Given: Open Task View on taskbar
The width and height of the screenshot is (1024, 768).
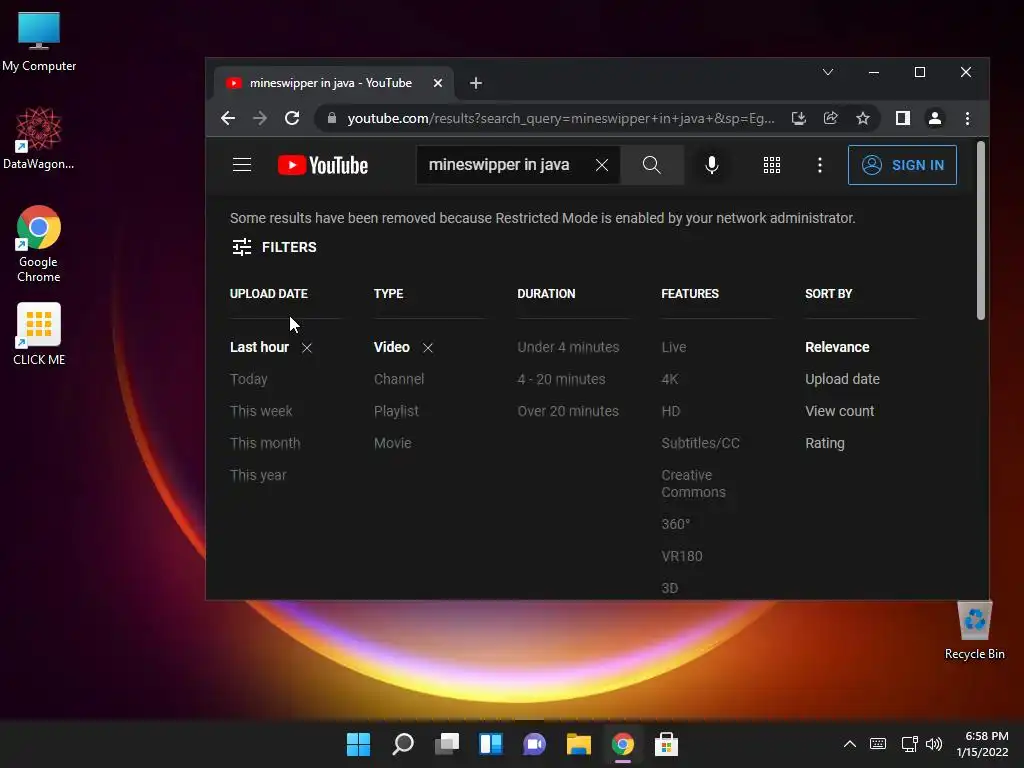Looking at the screenshot, I should tap(447, 744).
